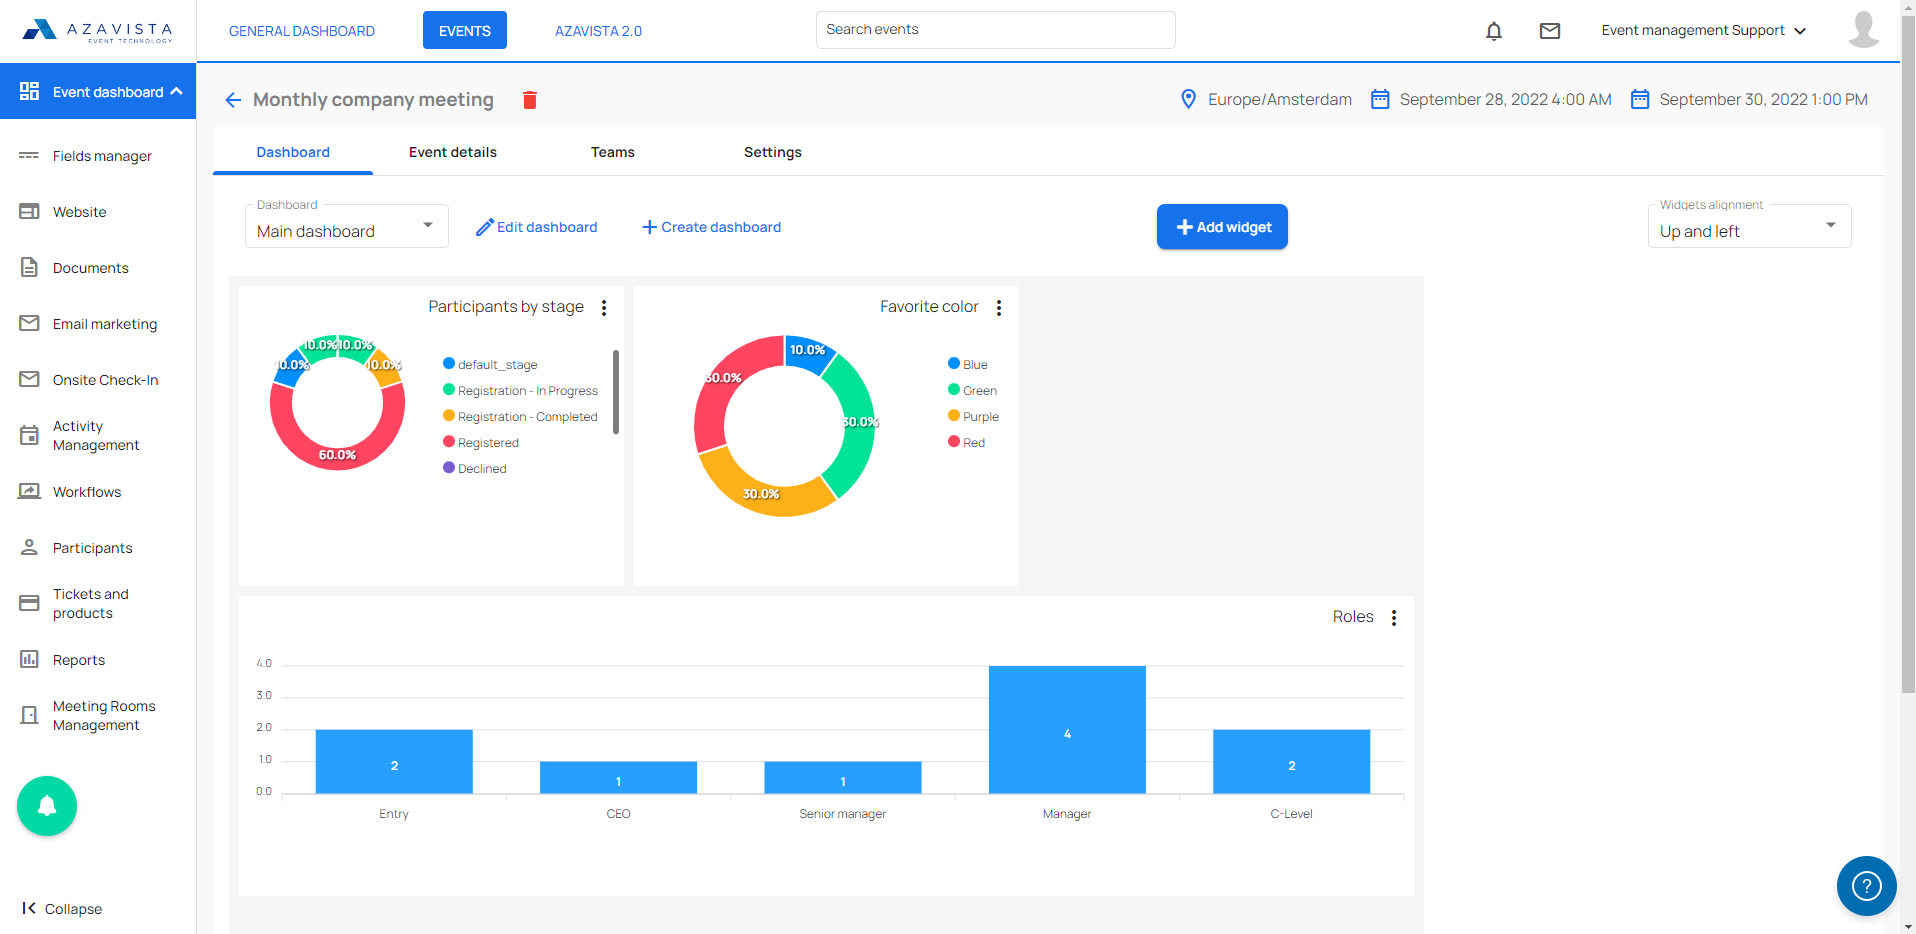Click the Tickets and products card icon
The width and height of the screenshot is (1916, 934).
[29, 603]
